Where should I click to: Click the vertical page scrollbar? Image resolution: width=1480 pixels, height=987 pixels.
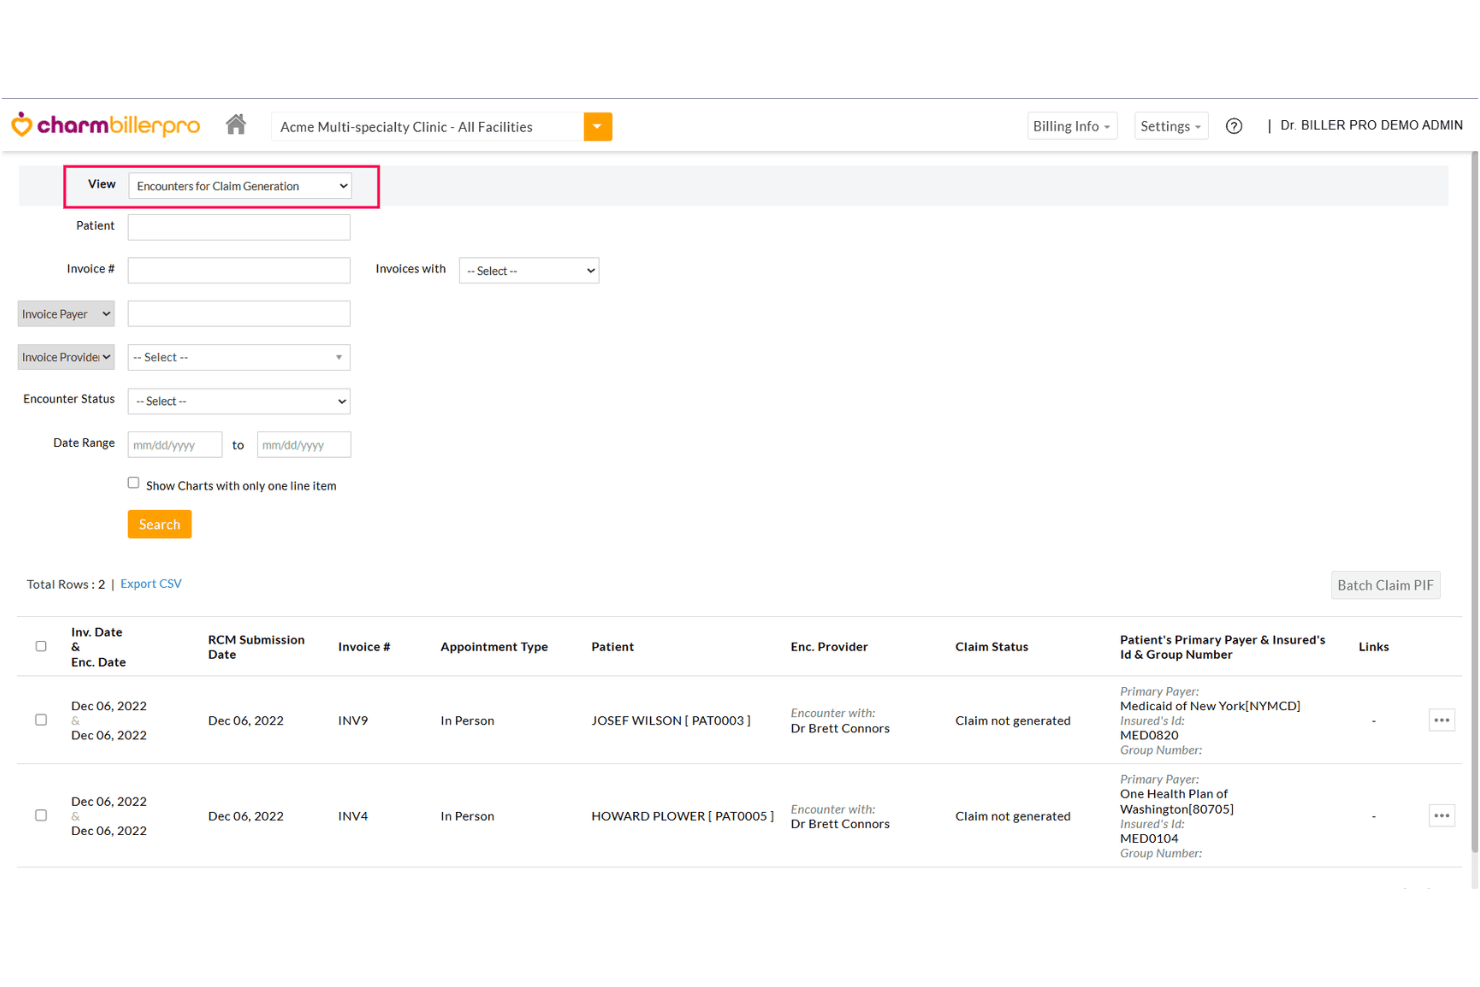coord(1474,502)
